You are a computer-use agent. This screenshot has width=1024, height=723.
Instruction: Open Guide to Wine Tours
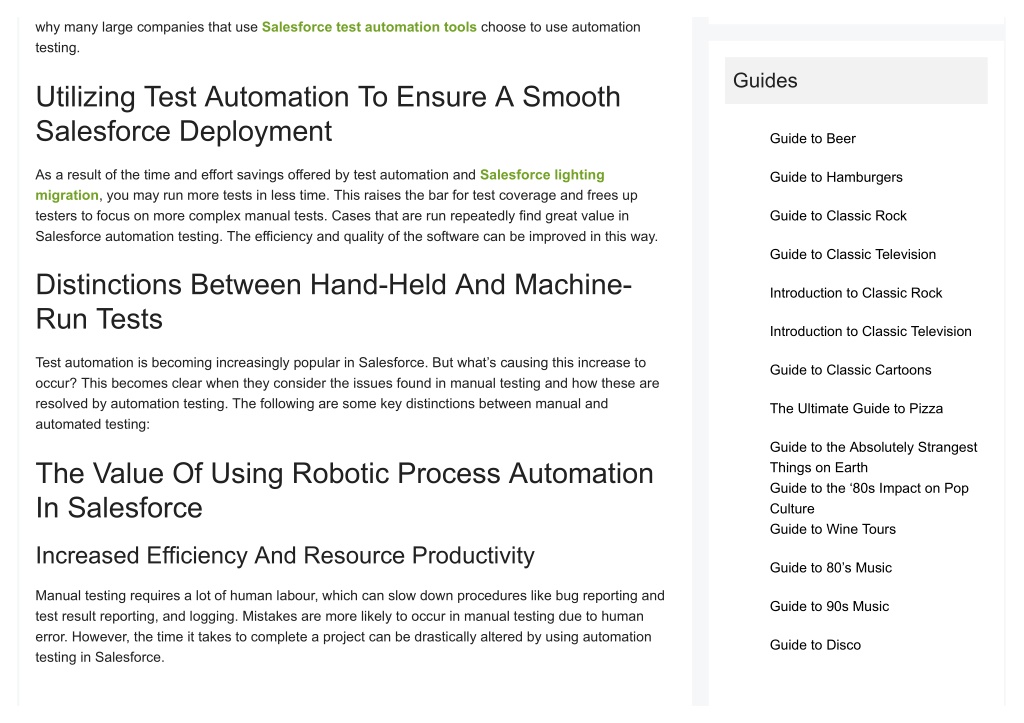[x=833, y=529]
